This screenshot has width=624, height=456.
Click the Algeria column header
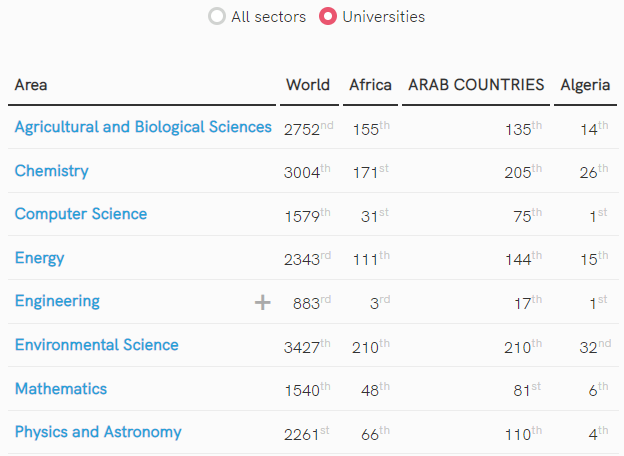click(x=585, y=85)
